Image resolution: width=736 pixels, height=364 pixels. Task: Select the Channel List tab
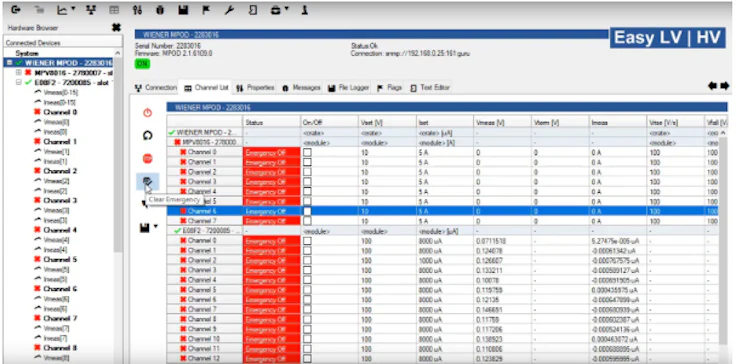pyautogui.click(x=207, y=88)
